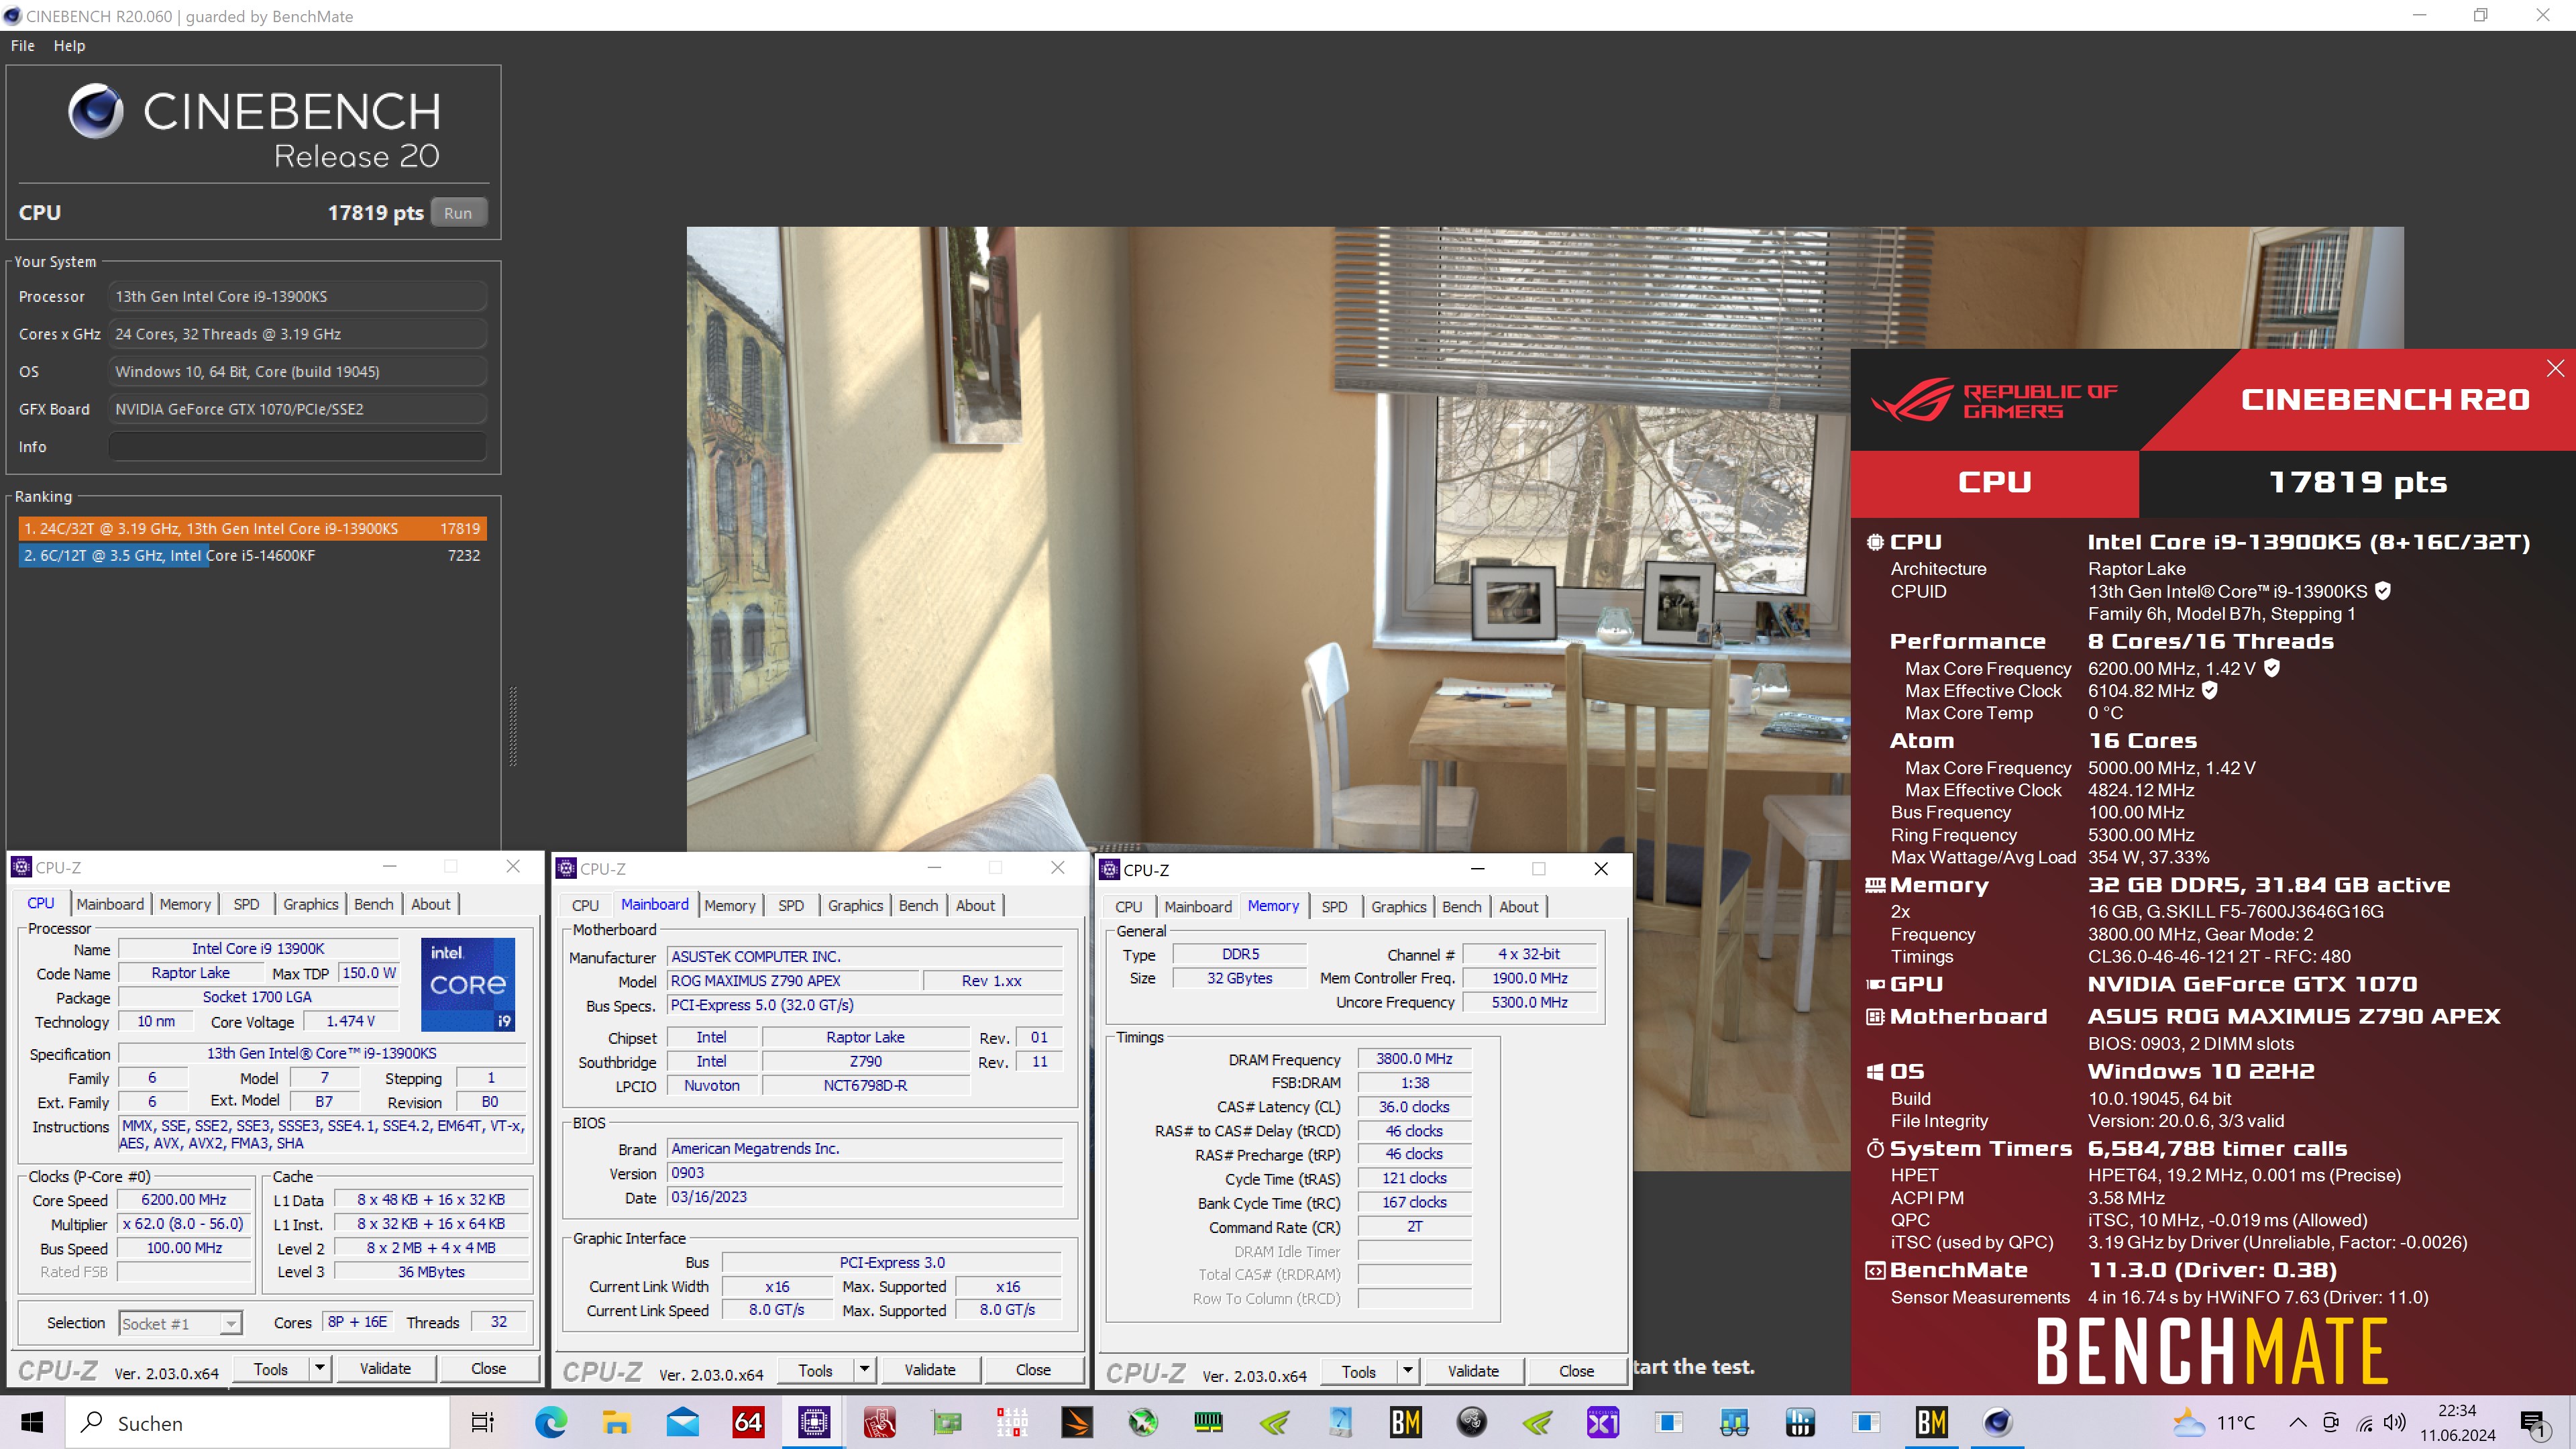Close the BenchMate result panel with X

click(2555, 368)
